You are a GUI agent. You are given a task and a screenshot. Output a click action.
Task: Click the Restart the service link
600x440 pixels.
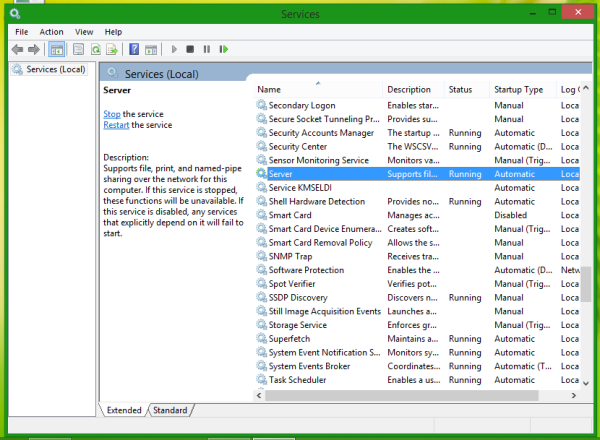(x=116, y=125)
